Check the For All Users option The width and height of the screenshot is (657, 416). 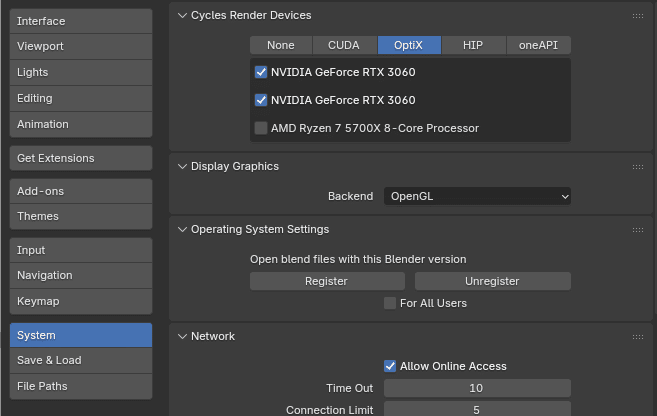coord(391,303)
